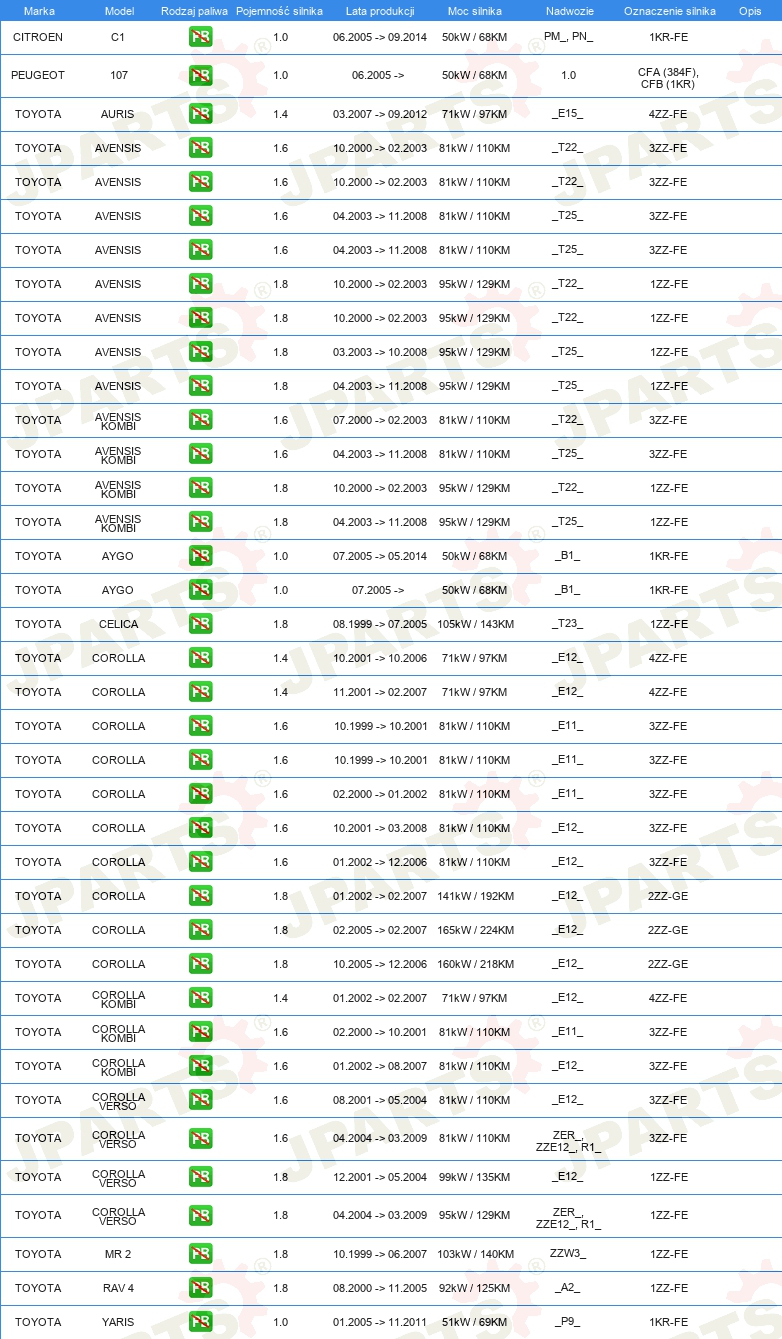Click the RAV 4 model cell

[x=118, y=1288]
